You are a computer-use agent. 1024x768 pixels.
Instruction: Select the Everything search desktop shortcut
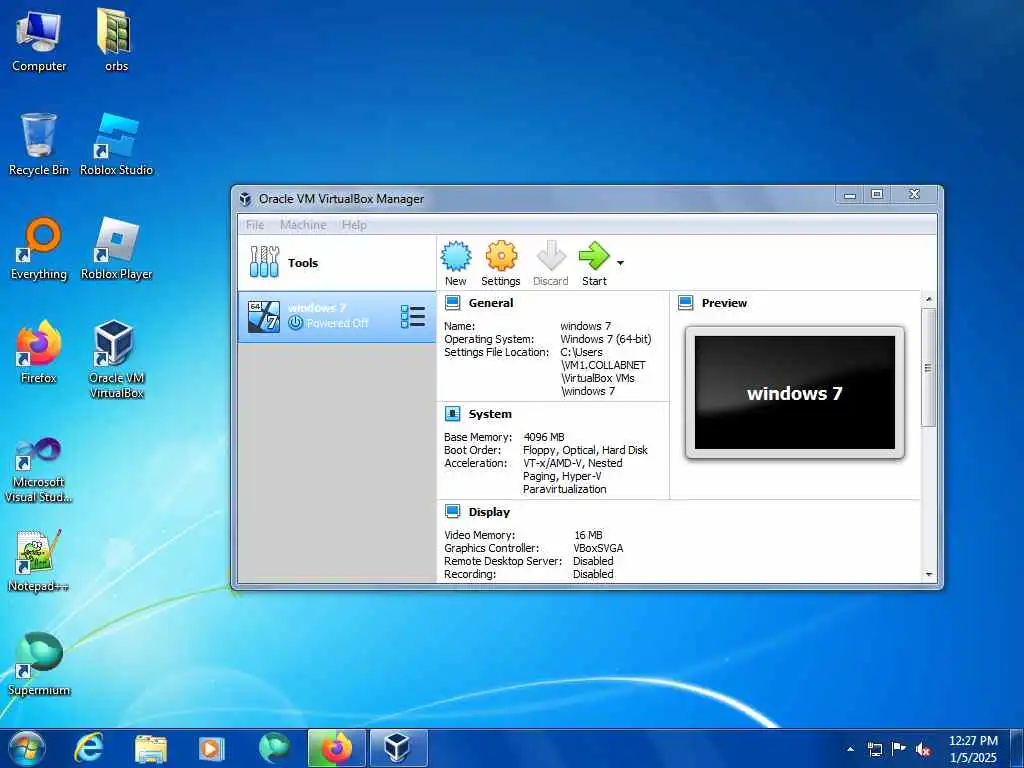tap(39, 249)
